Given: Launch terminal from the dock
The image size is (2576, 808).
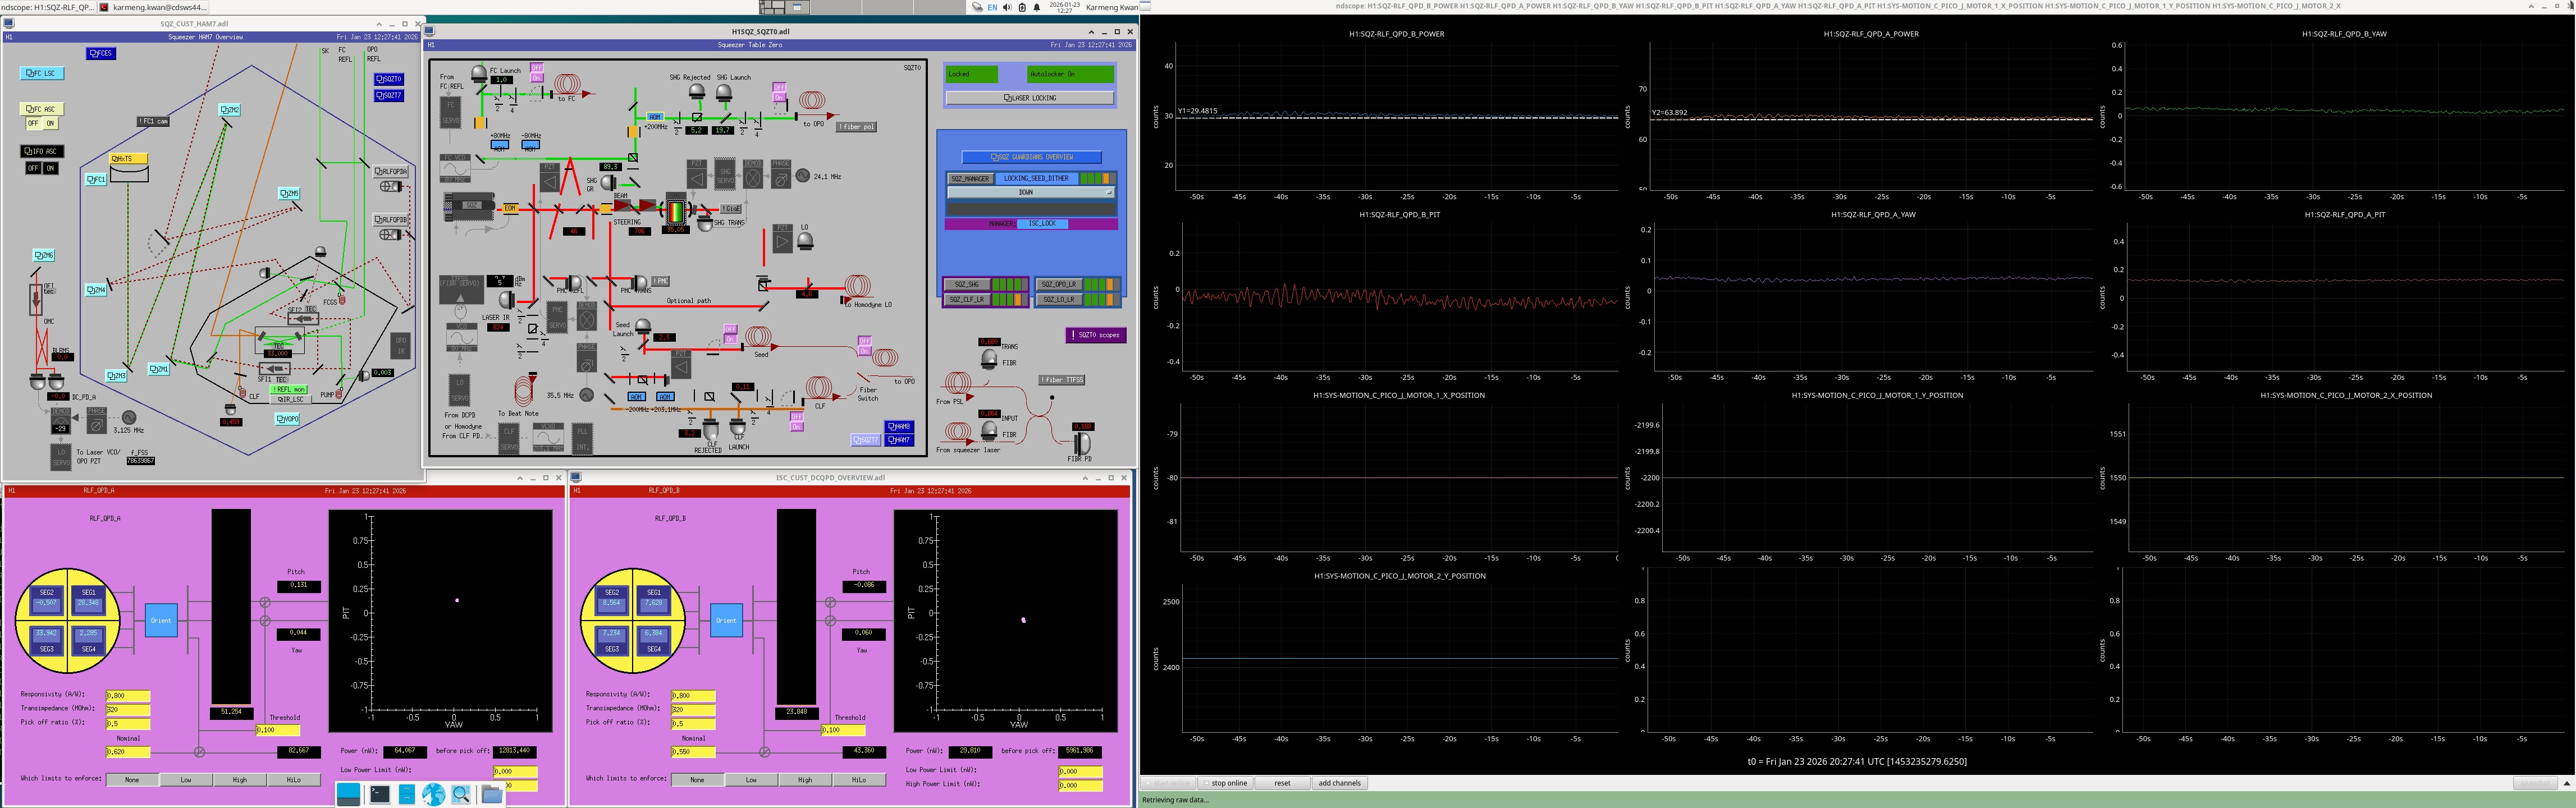Looking at the screenshot, I should (379, 794).
